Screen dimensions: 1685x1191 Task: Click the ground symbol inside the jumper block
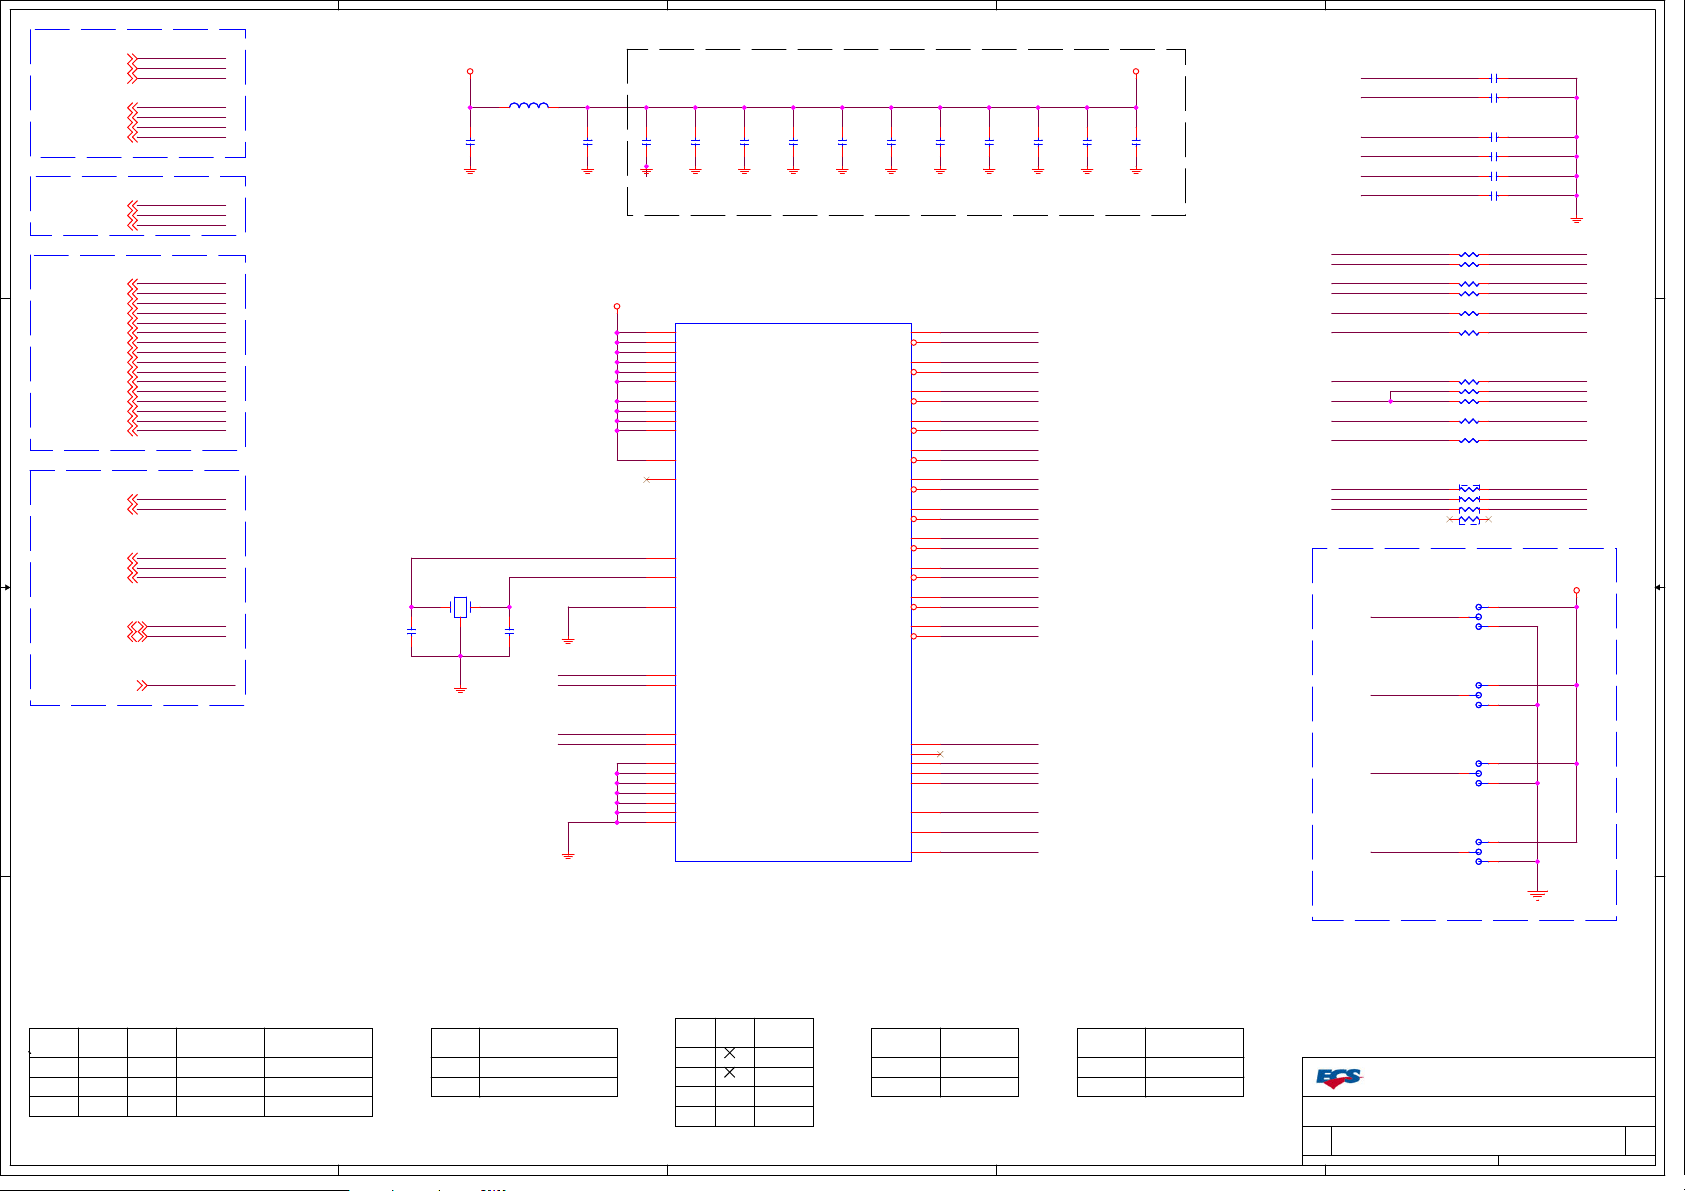1537,895
